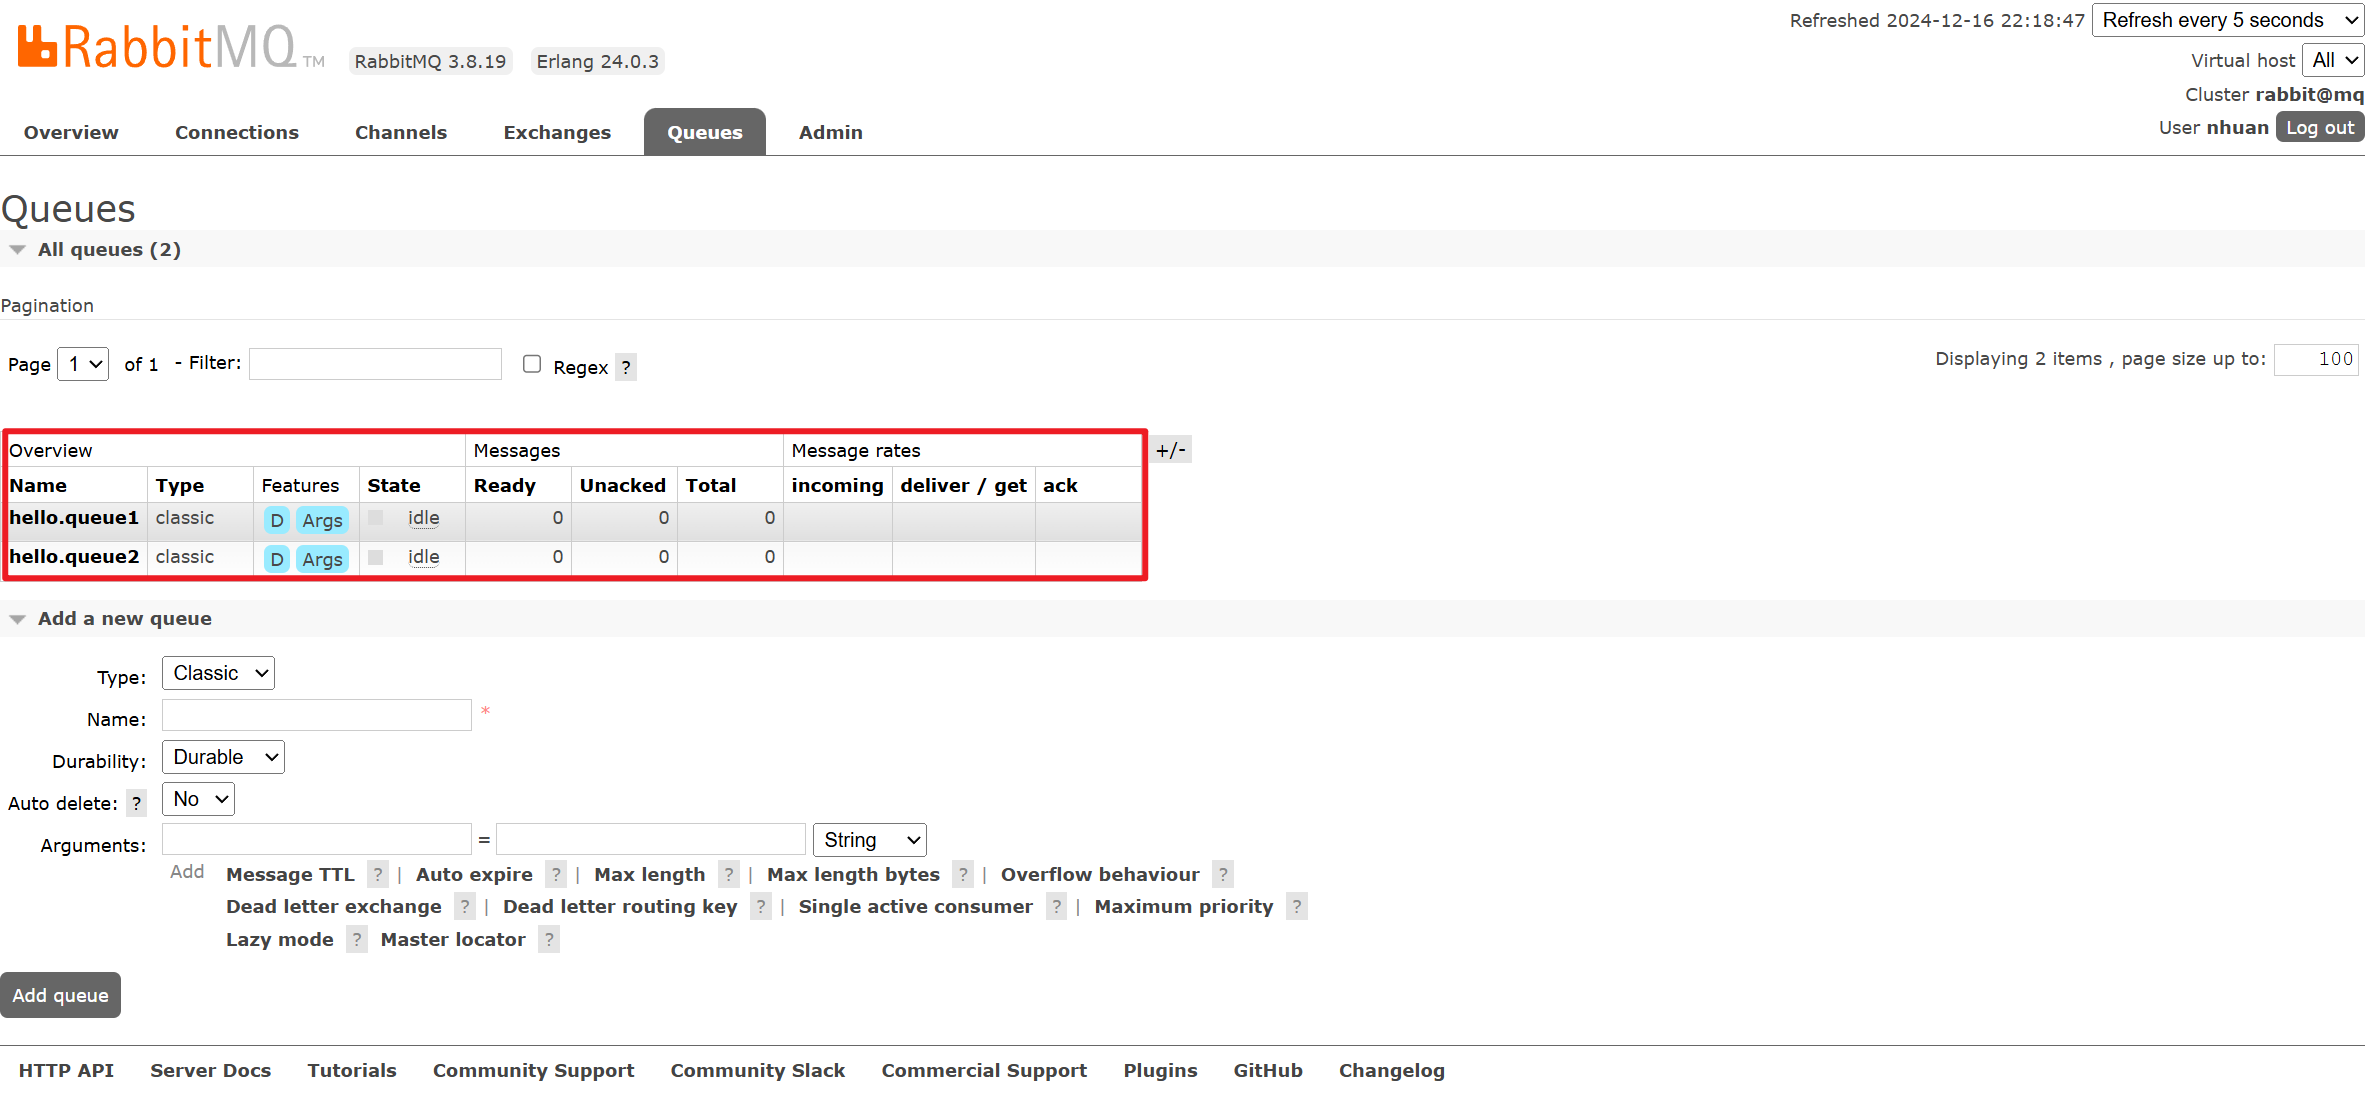
Task: Open the argument type String dropdown
Action: coord(870,840)
